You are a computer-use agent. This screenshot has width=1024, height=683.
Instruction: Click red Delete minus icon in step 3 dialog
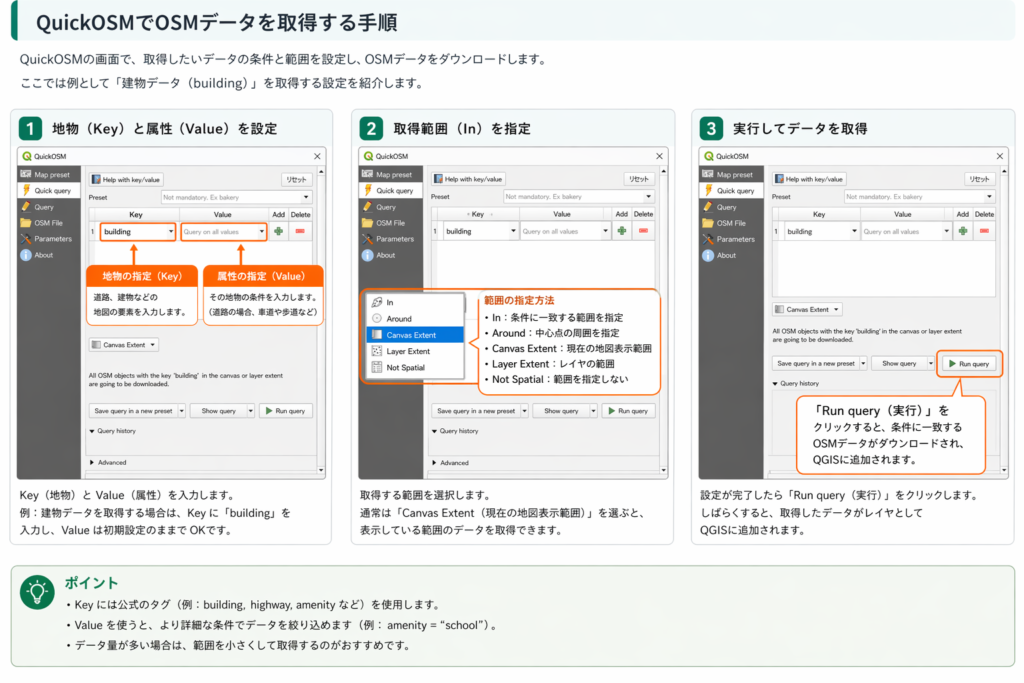point(984,231)
